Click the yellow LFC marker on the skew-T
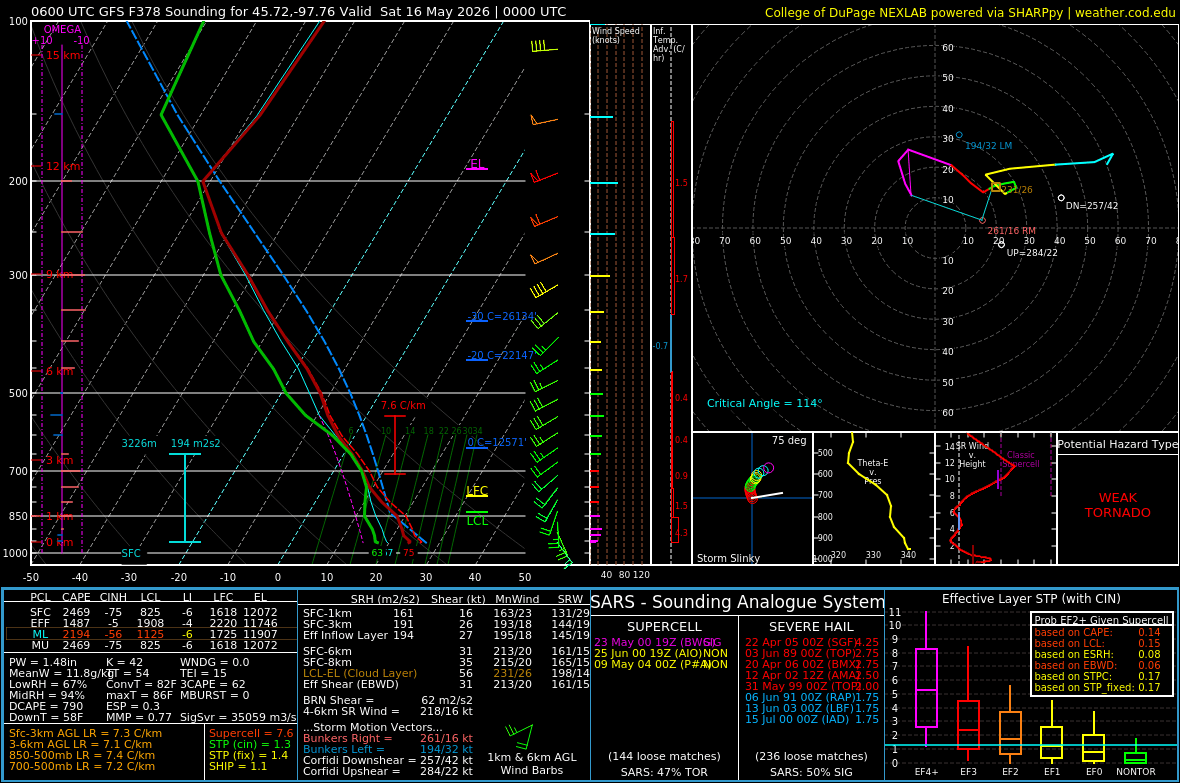Image resolution: width=1180 pixels, height=783 pixels. [x=477, y=491]
